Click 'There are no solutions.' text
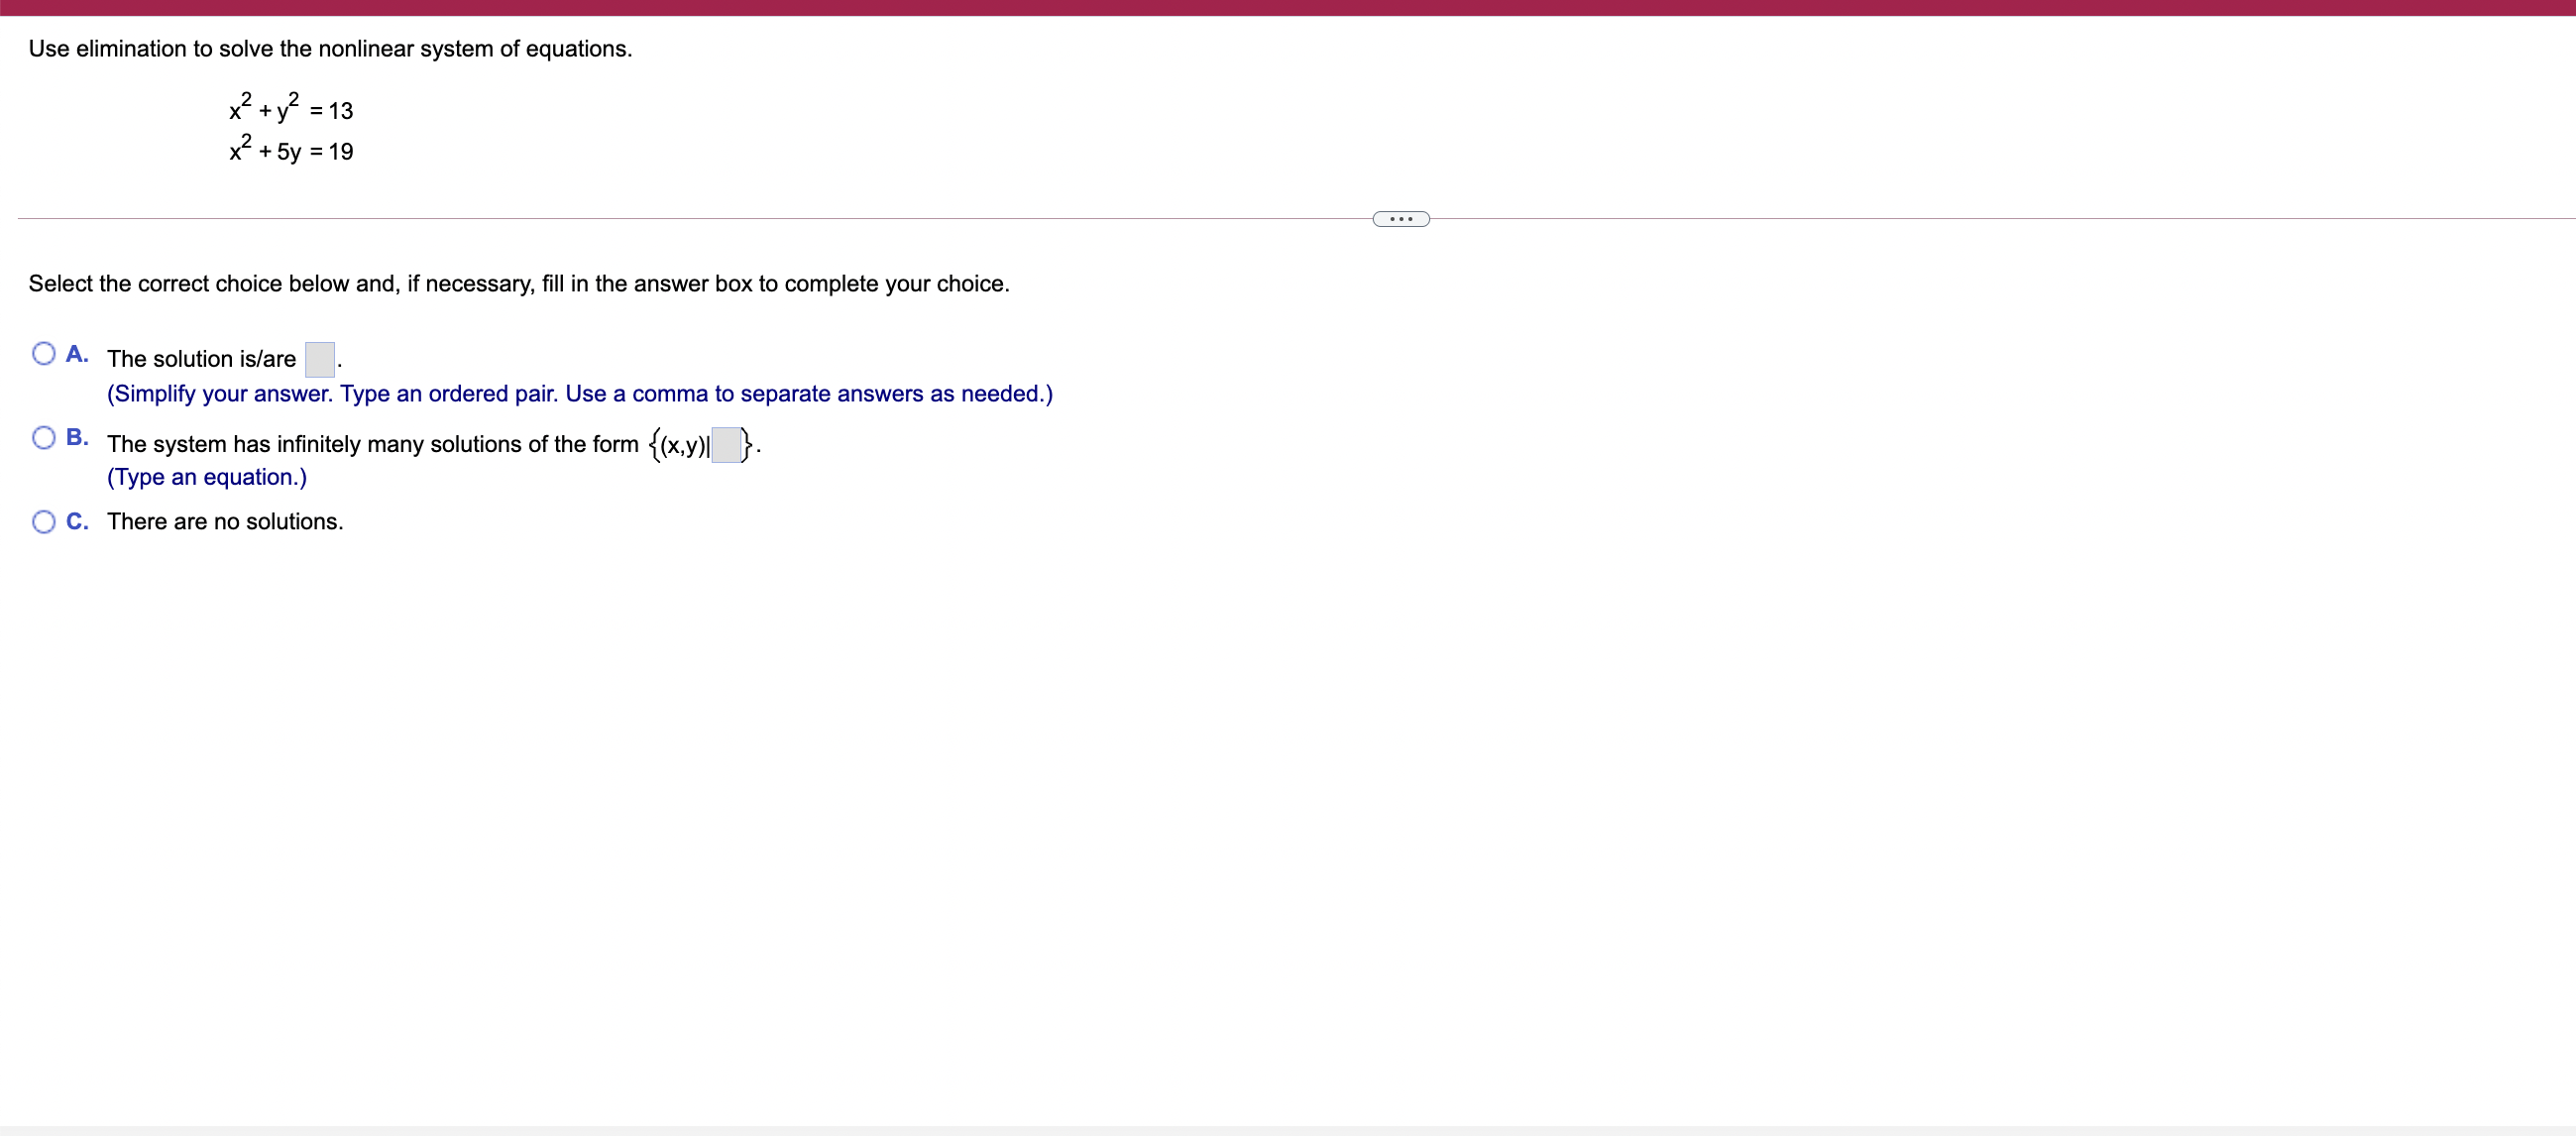This screenshot has height=1136, width=2576. click(225, 522)
